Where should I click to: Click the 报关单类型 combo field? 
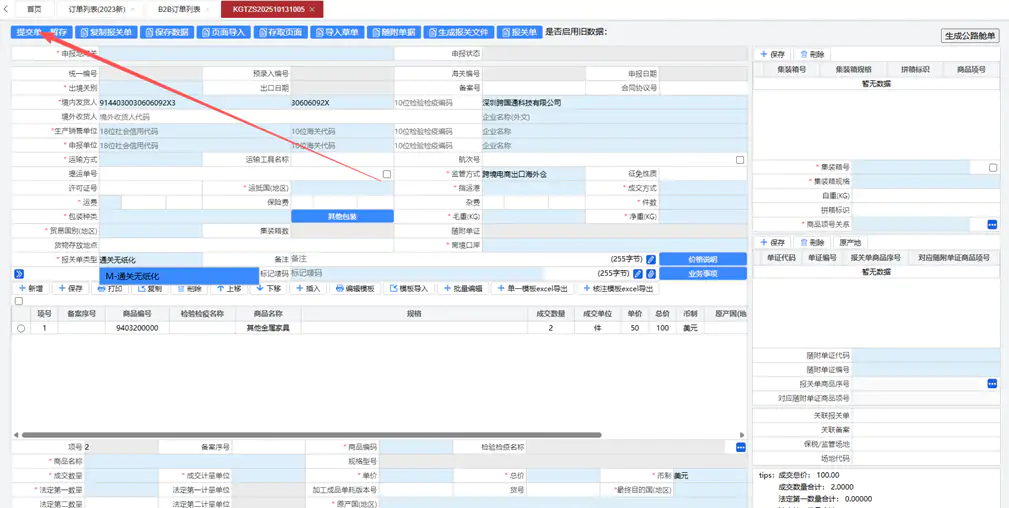point(151,259)
